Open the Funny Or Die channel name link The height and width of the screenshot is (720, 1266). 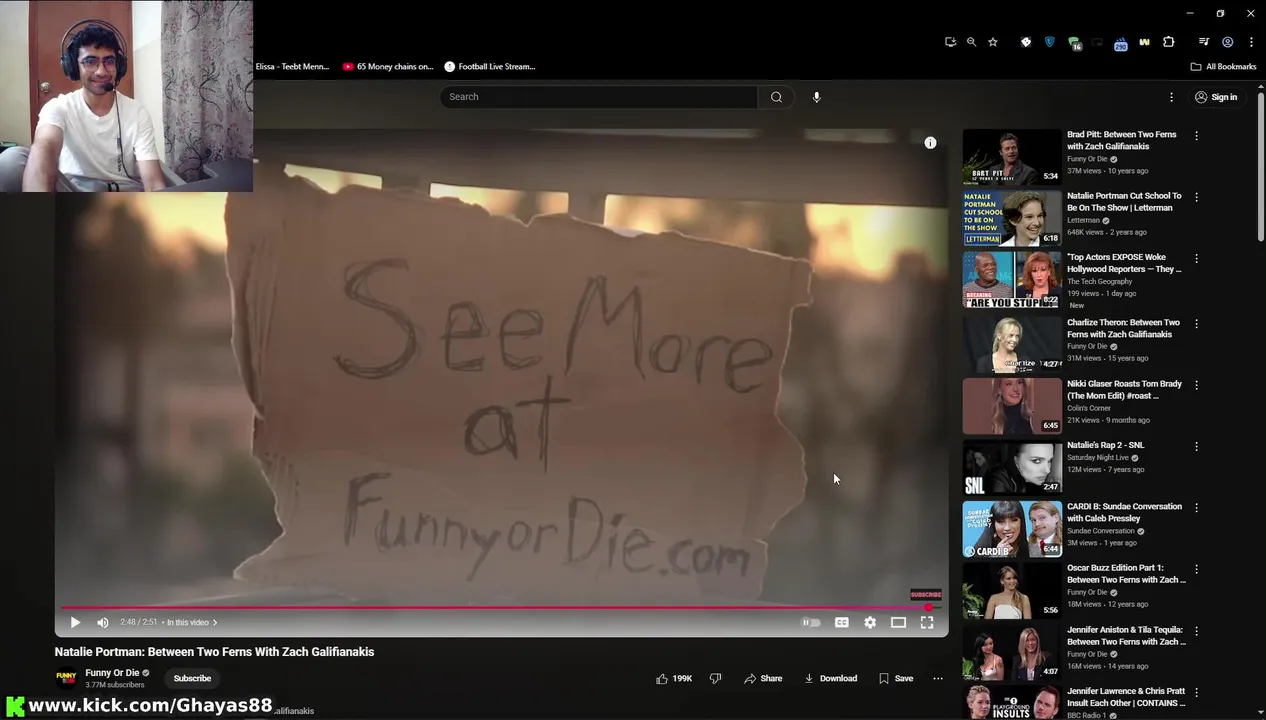(x=112, y=673)
